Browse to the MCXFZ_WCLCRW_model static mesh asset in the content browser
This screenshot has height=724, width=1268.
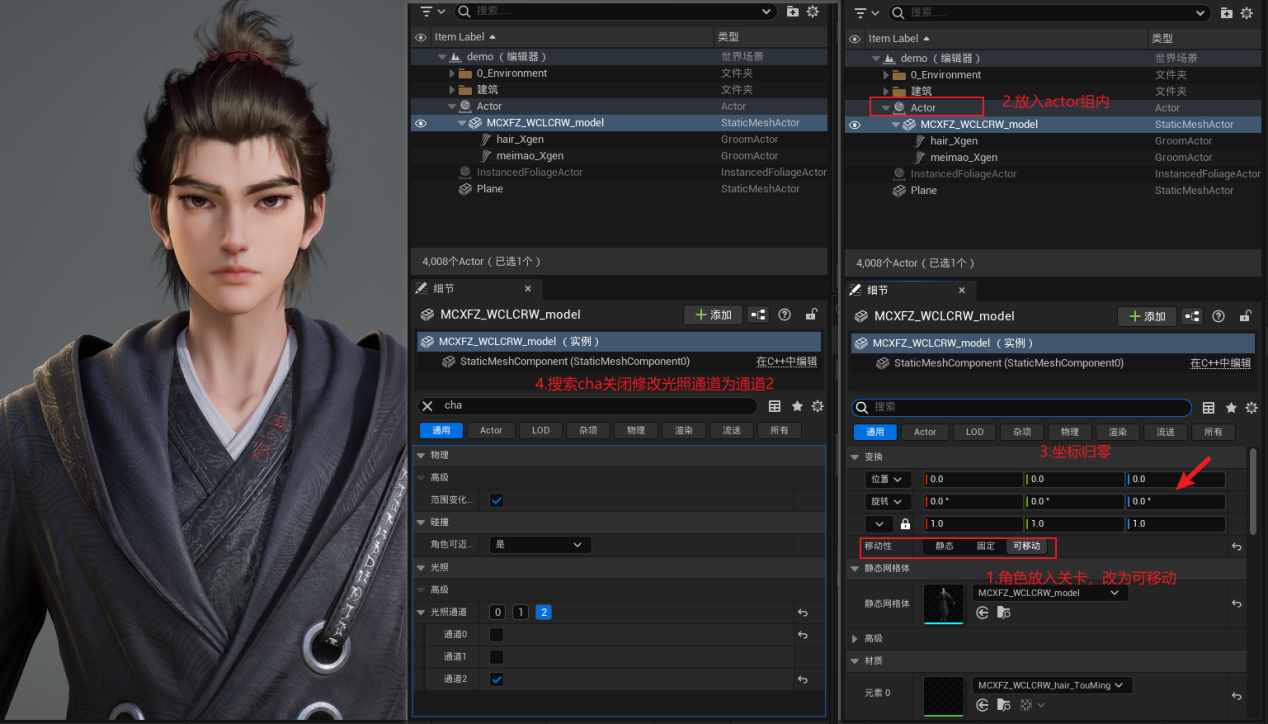[x=1002, y=612]
